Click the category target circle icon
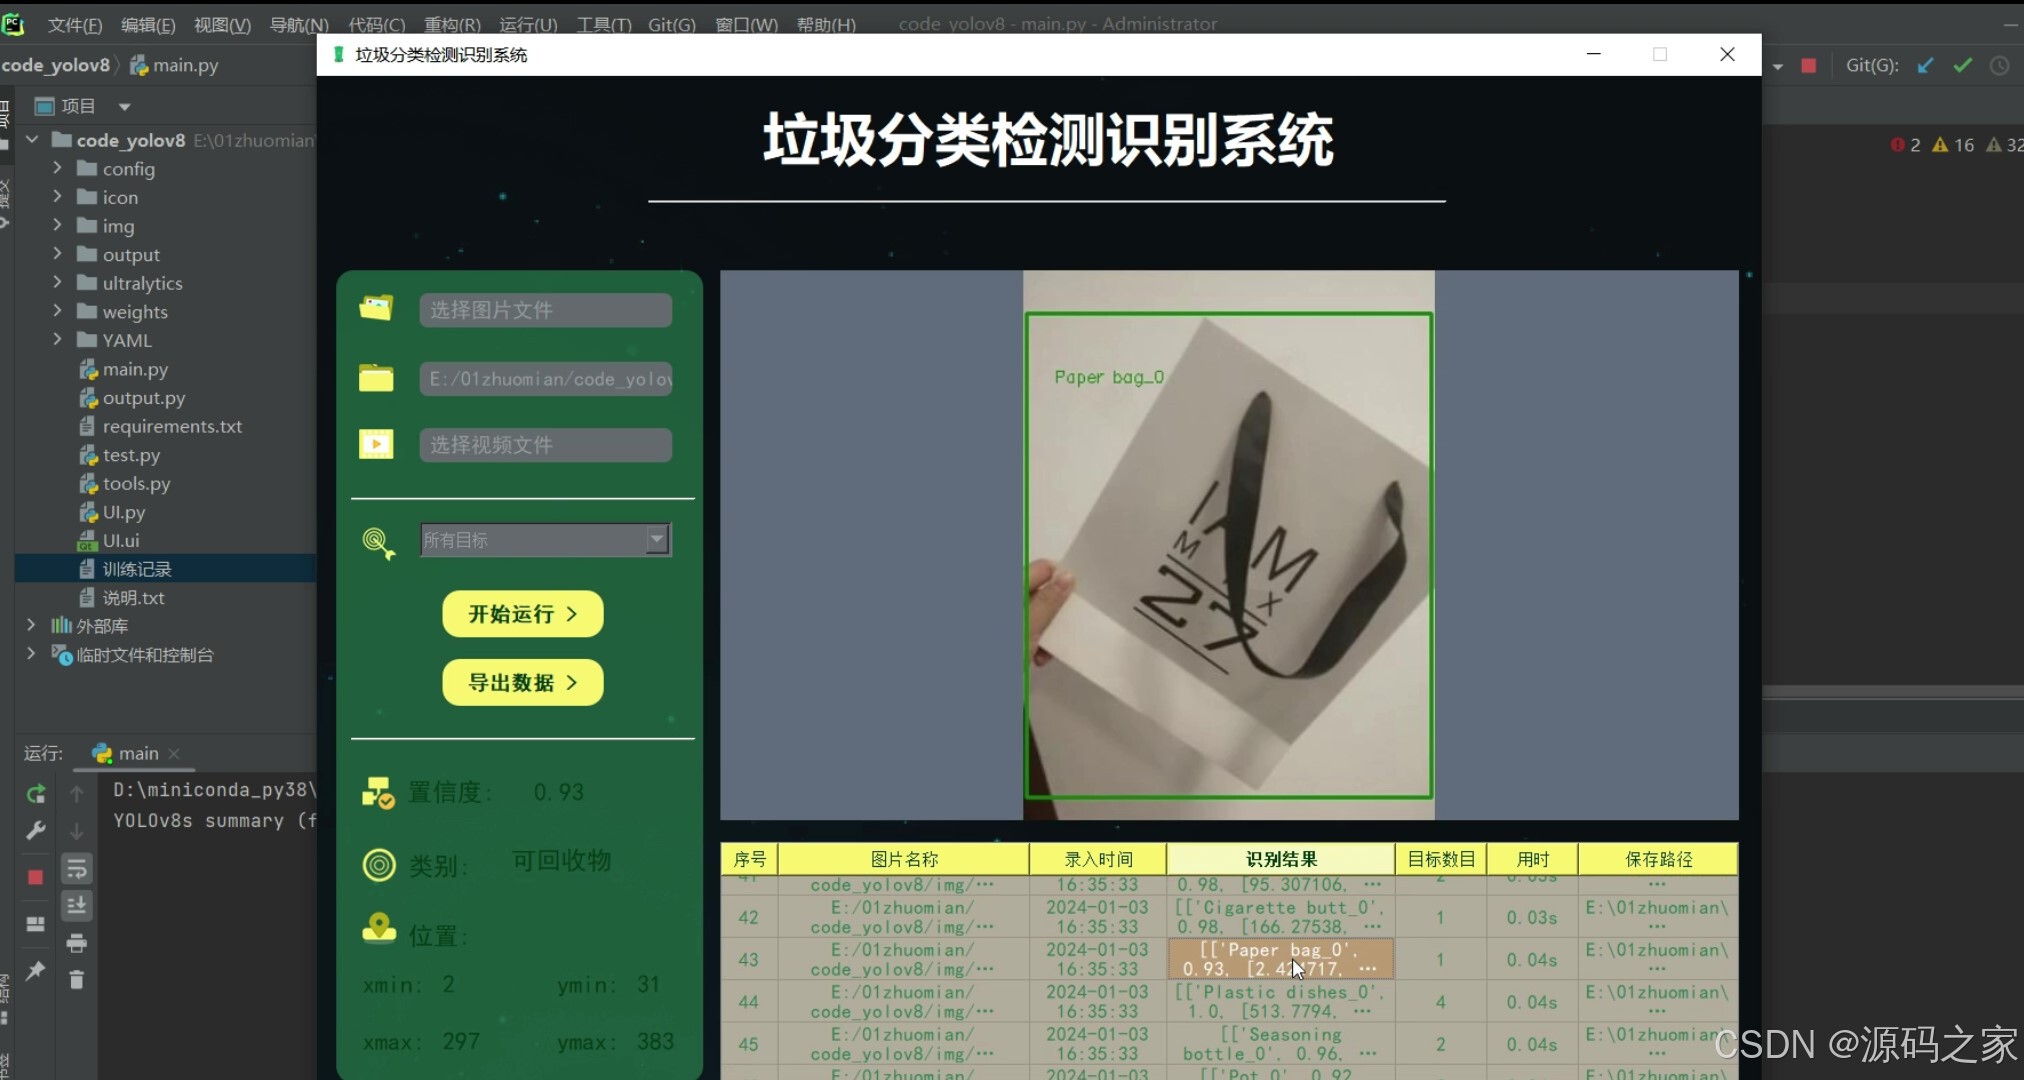The image size is (2024, 1080). (x=379, y=864)
